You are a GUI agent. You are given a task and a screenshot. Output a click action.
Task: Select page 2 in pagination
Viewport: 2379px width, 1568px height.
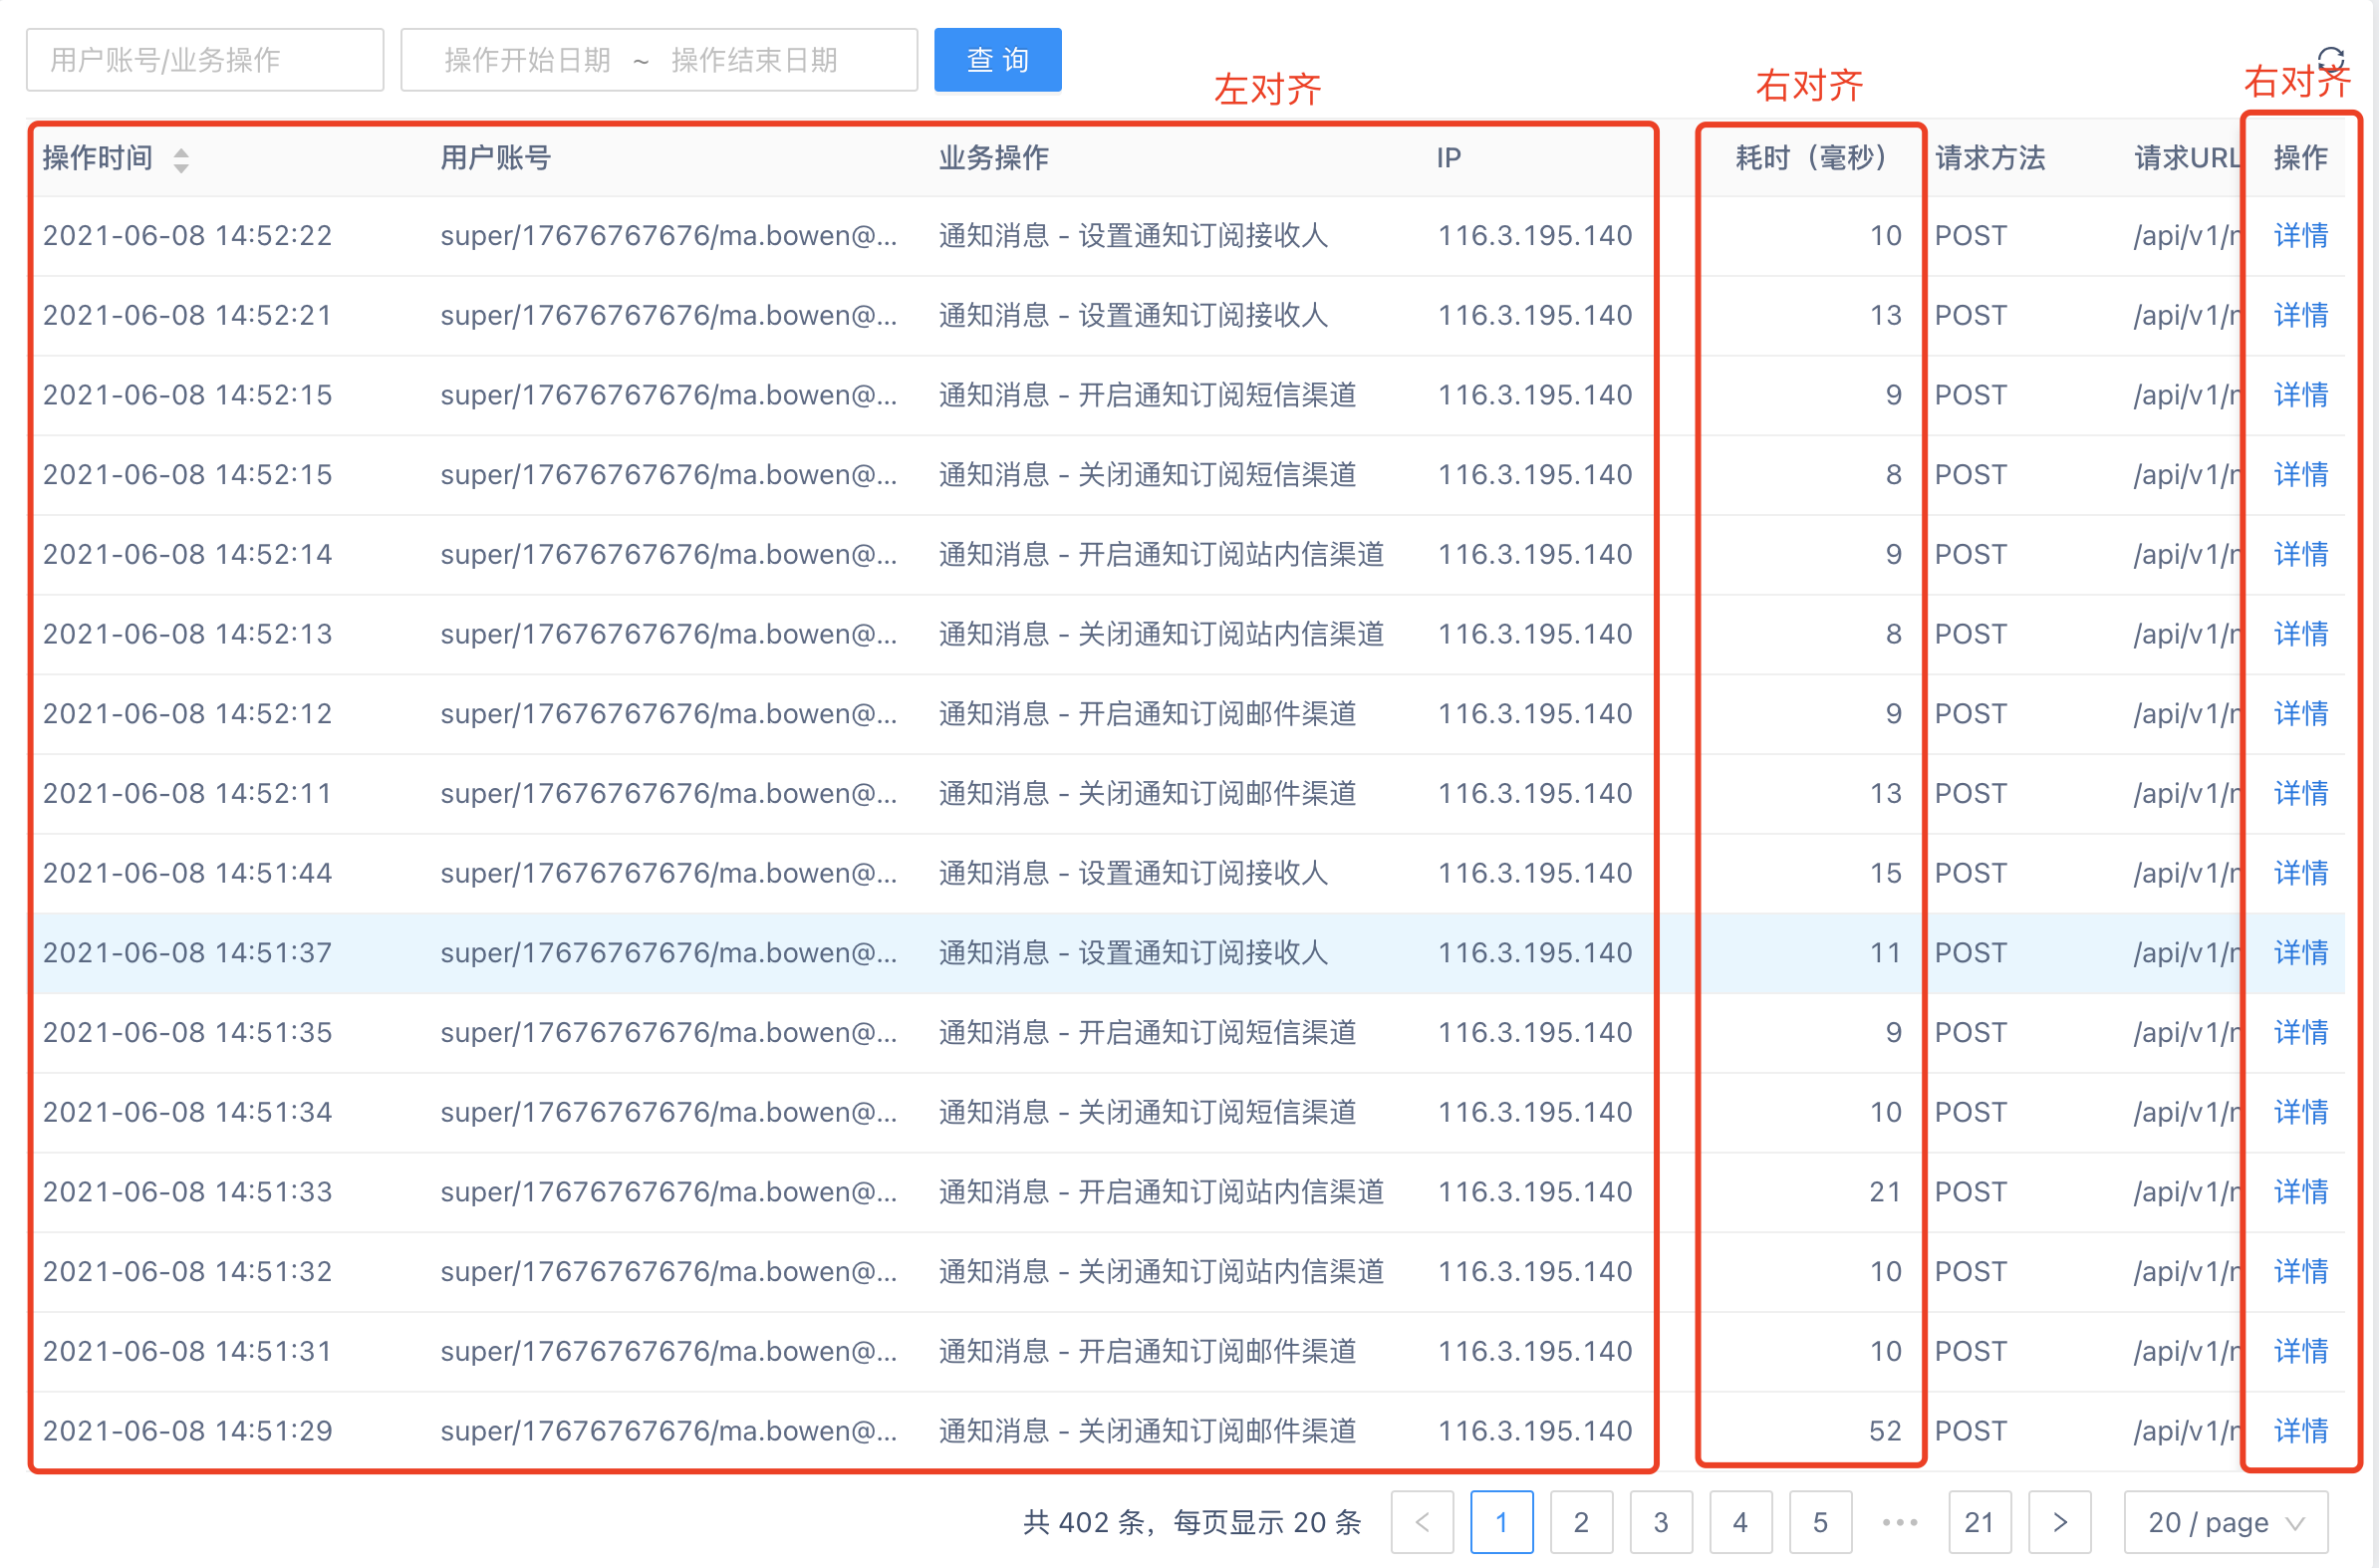(x=1581, y=1522)
